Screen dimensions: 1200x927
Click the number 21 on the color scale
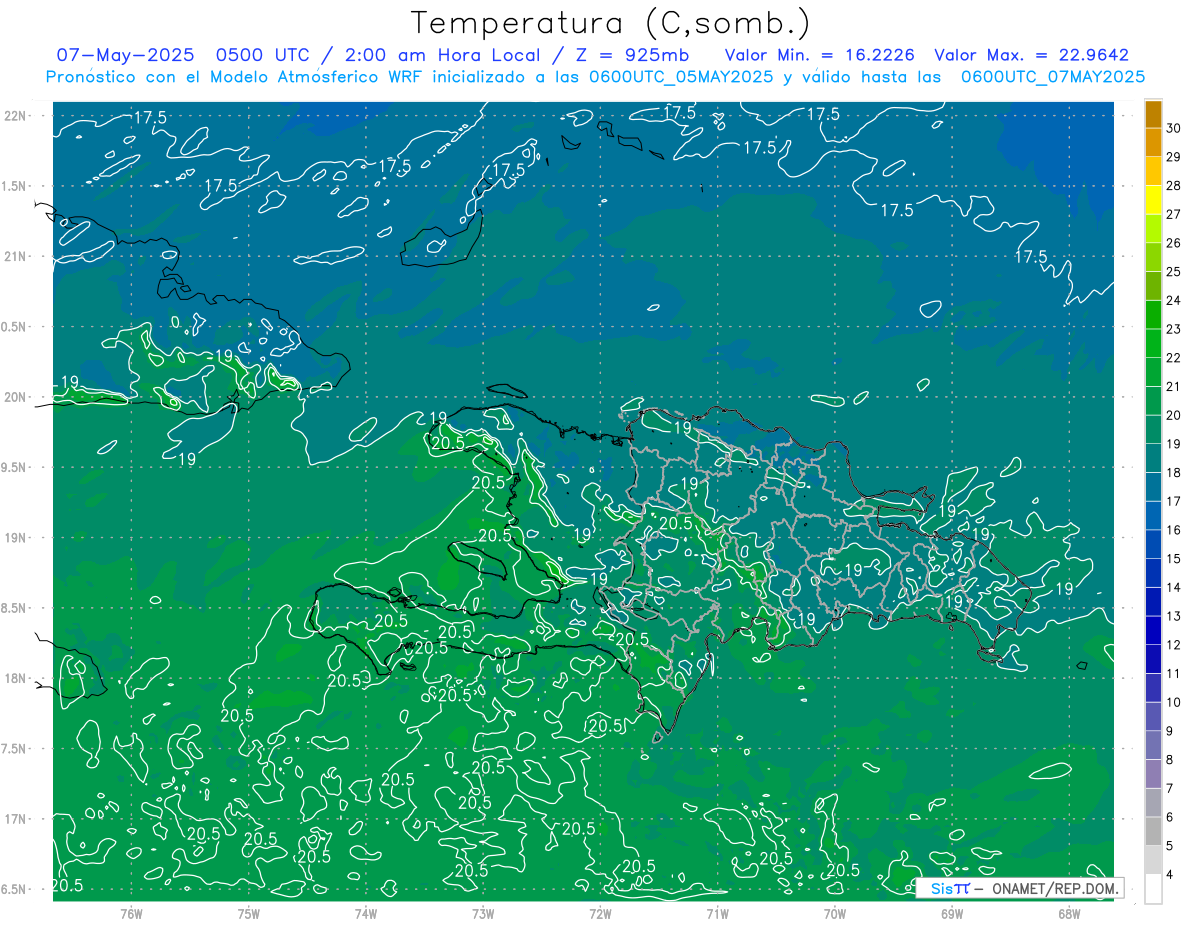click(x=1175, y=386)
